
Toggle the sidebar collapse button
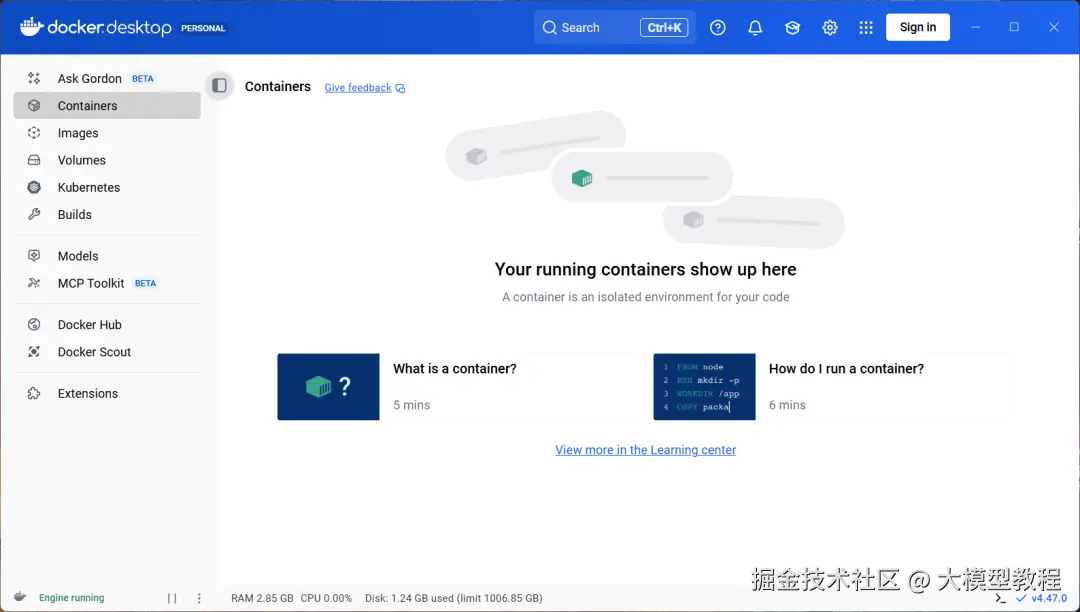220,85
